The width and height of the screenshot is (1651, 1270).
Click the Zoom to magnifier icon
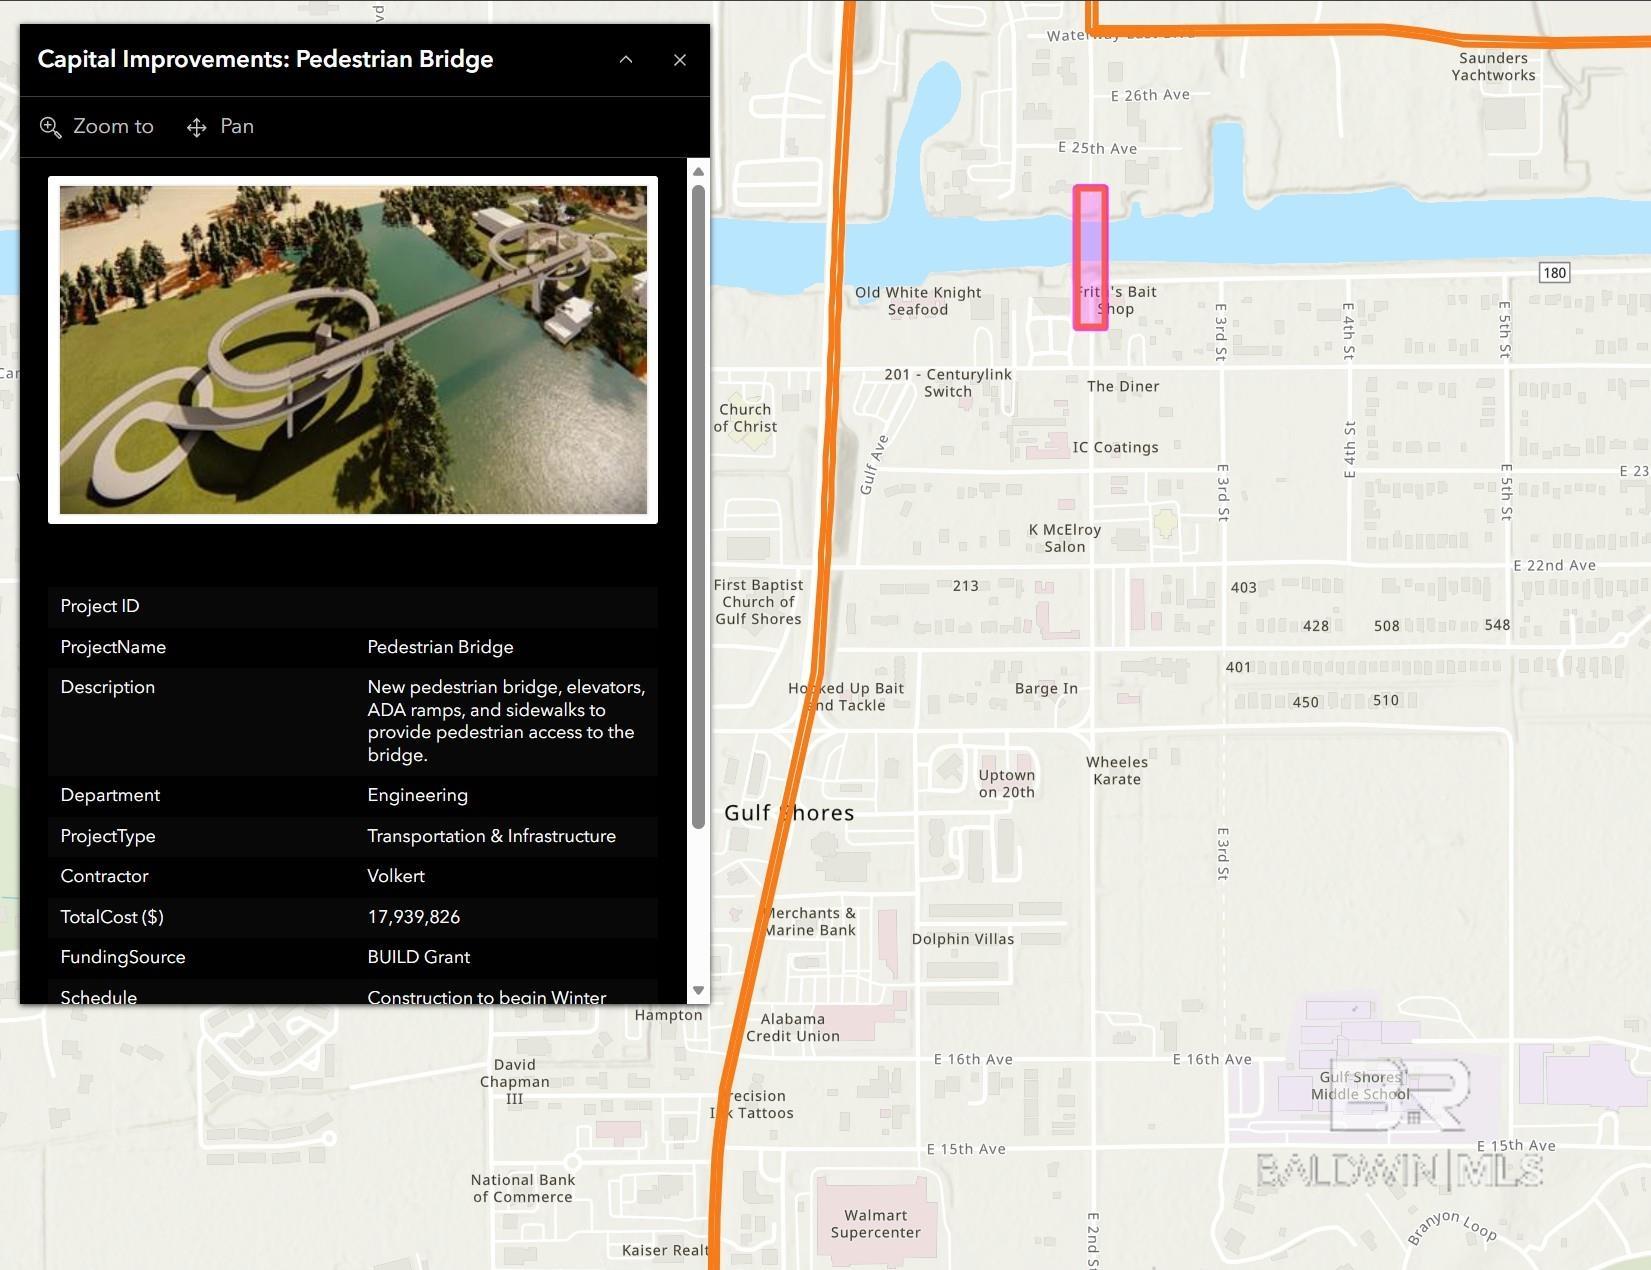point(50,127)
